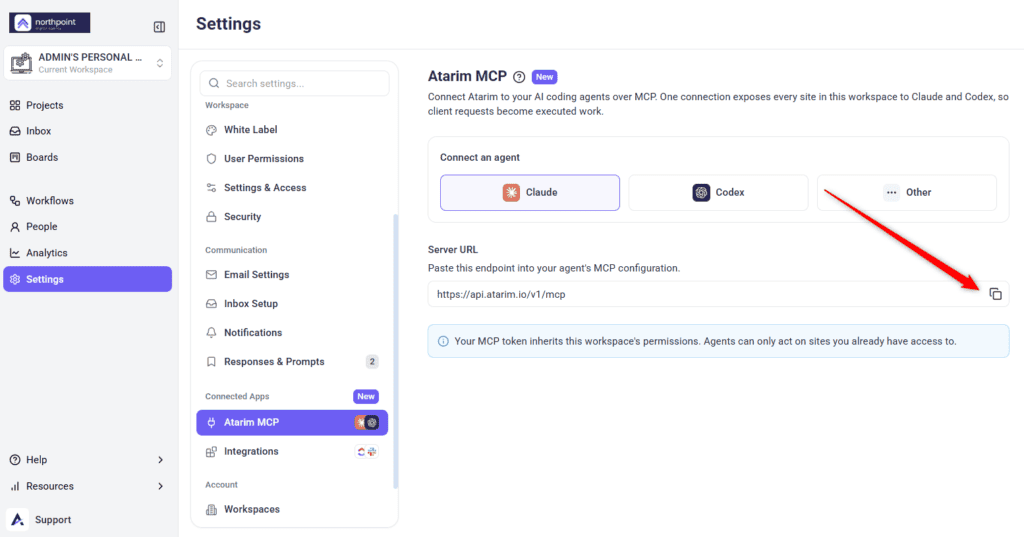Select the Other agent option
The height and width of the screenshot is (537, 1024).
click(x=907, y=193)
